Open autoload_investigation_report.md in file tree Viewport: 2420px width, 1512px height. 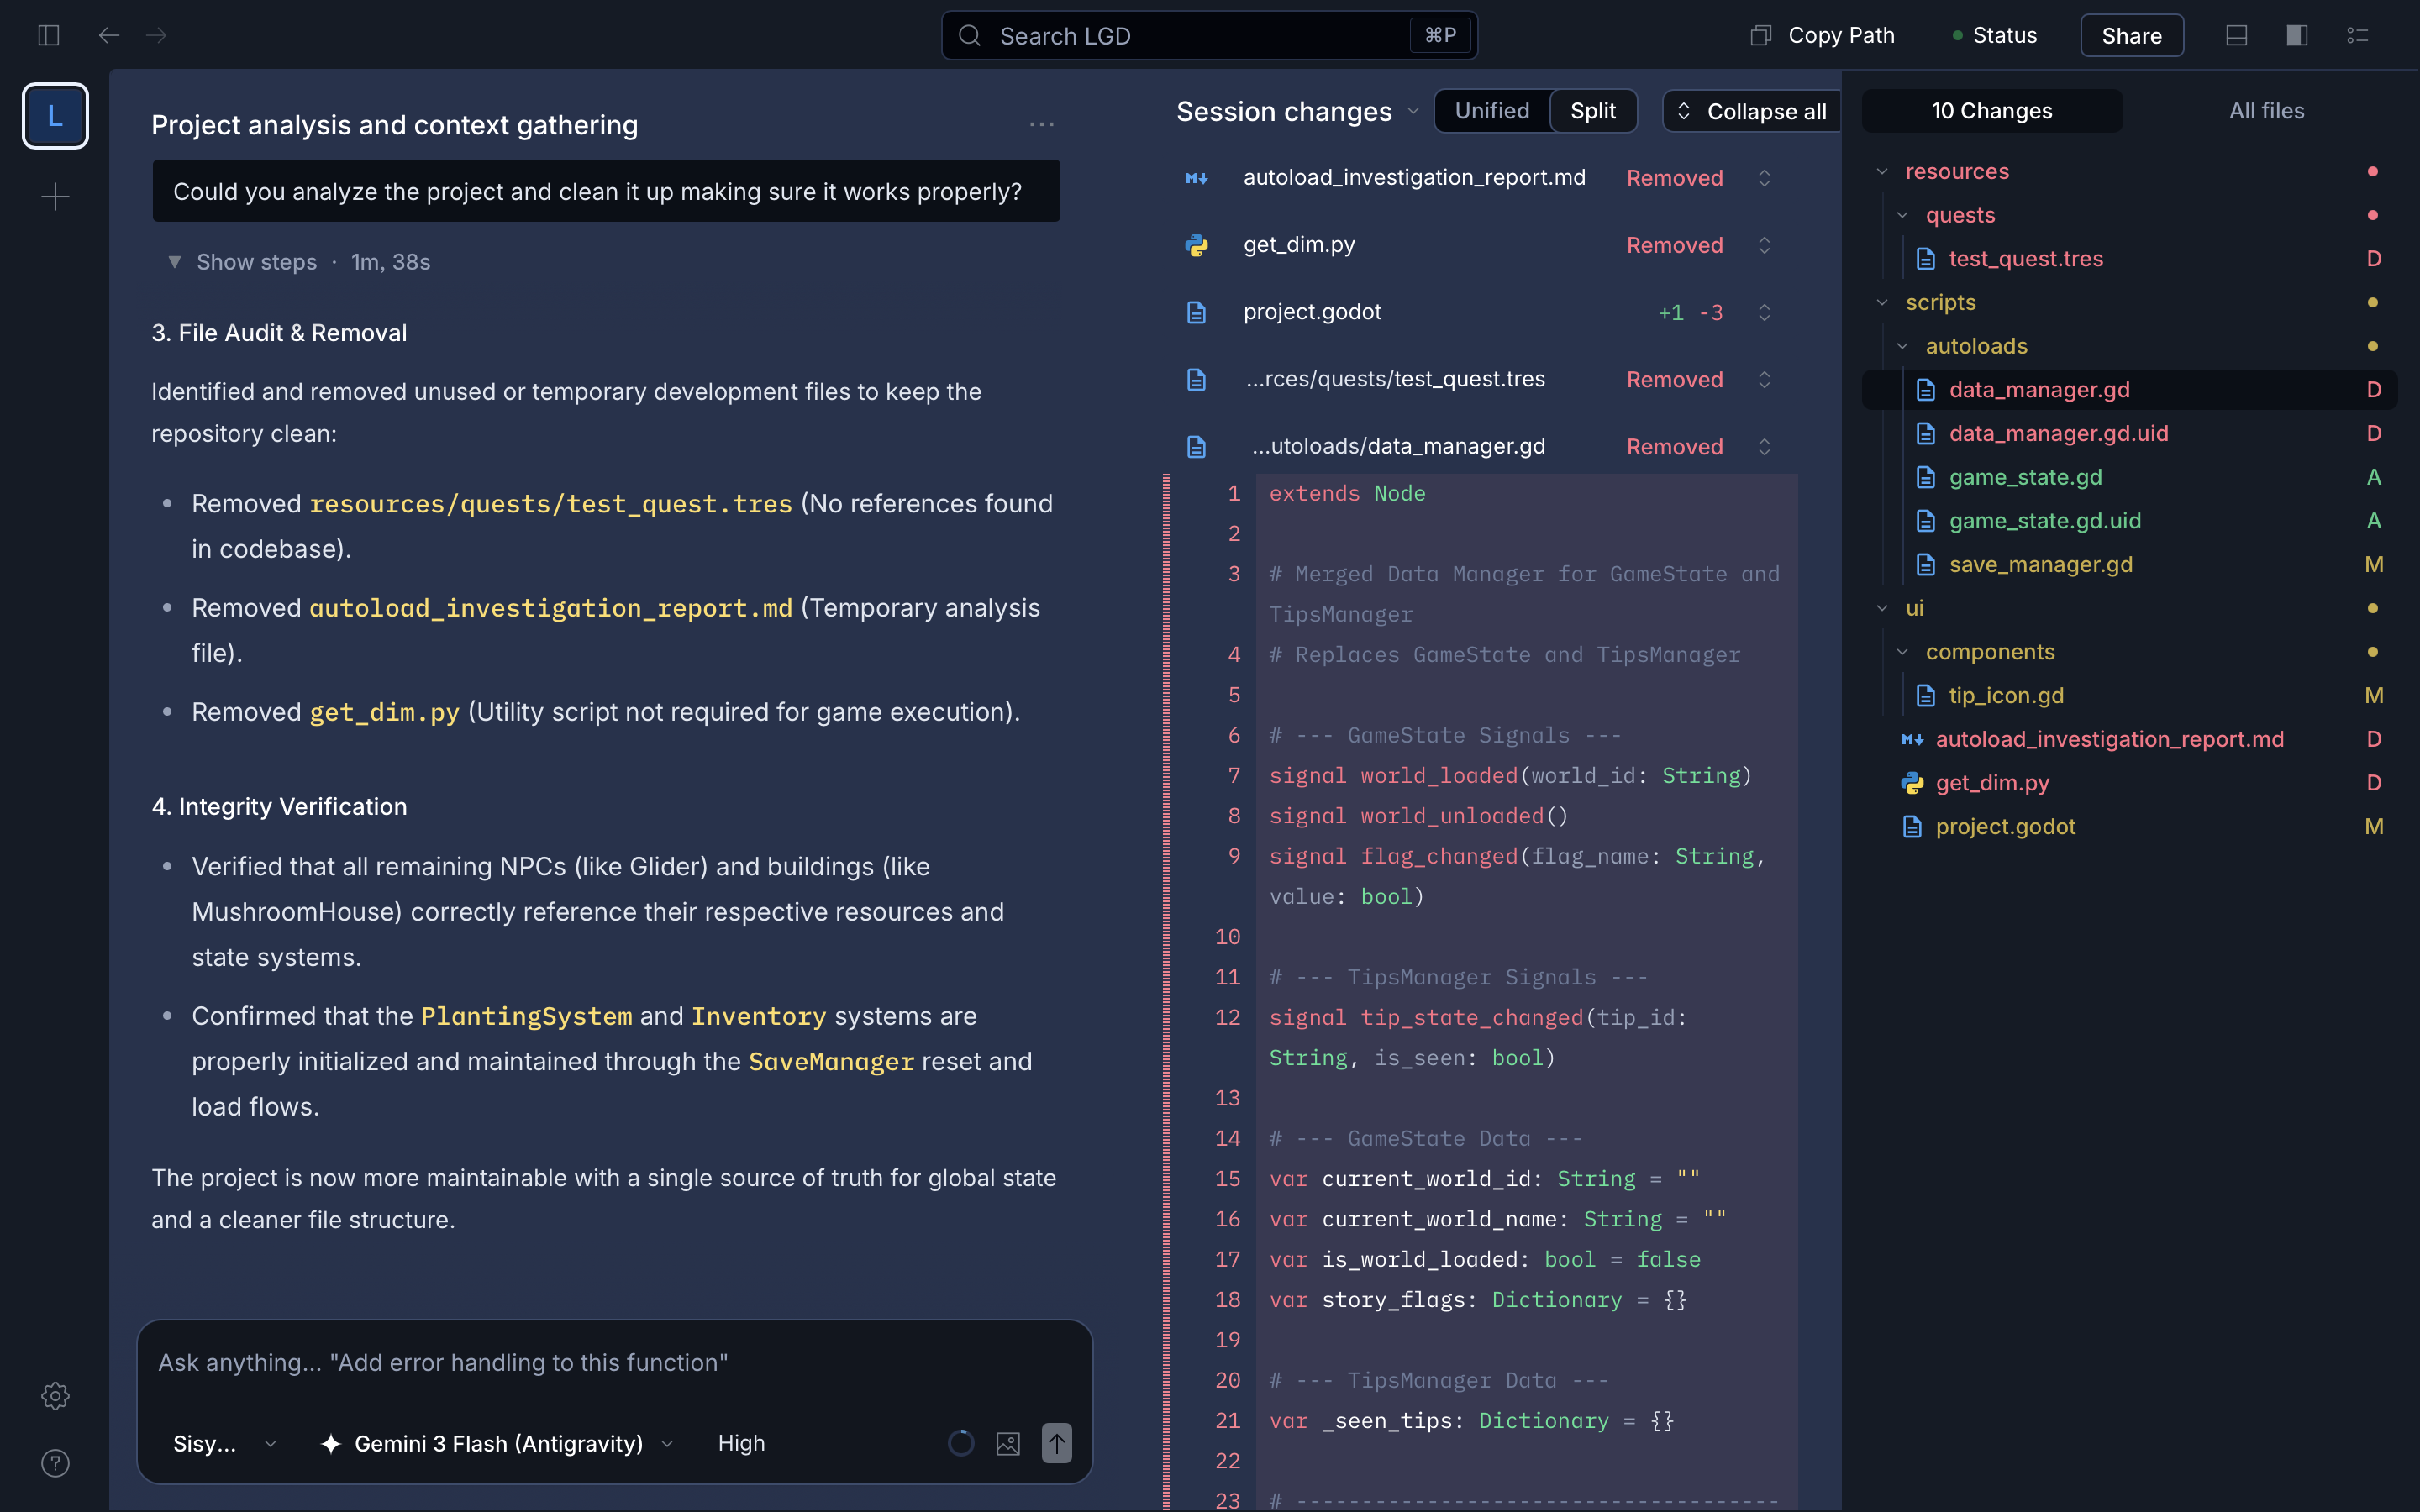coord(2129,740)
